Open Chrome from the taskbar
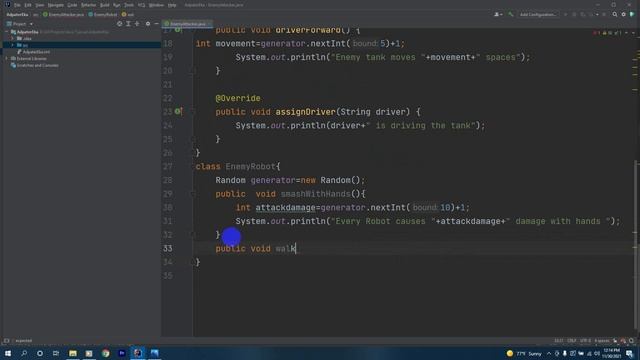The width and height of the screenshot is (640, 360). pyautogui.click(x=105, y=353)
